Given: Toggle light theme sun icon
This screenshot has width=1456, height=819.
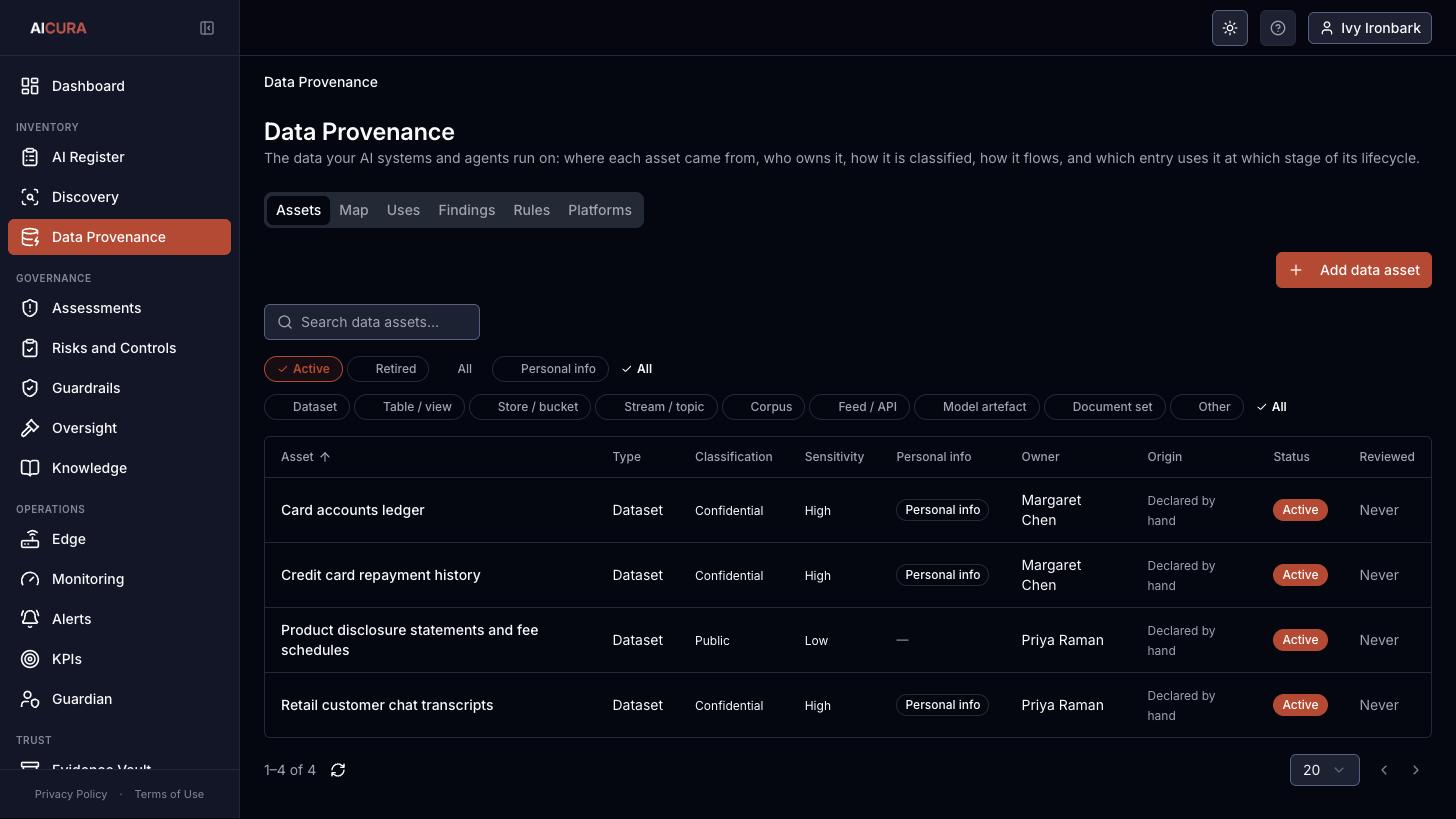Looking at the screenshot, I should 1230,28.
